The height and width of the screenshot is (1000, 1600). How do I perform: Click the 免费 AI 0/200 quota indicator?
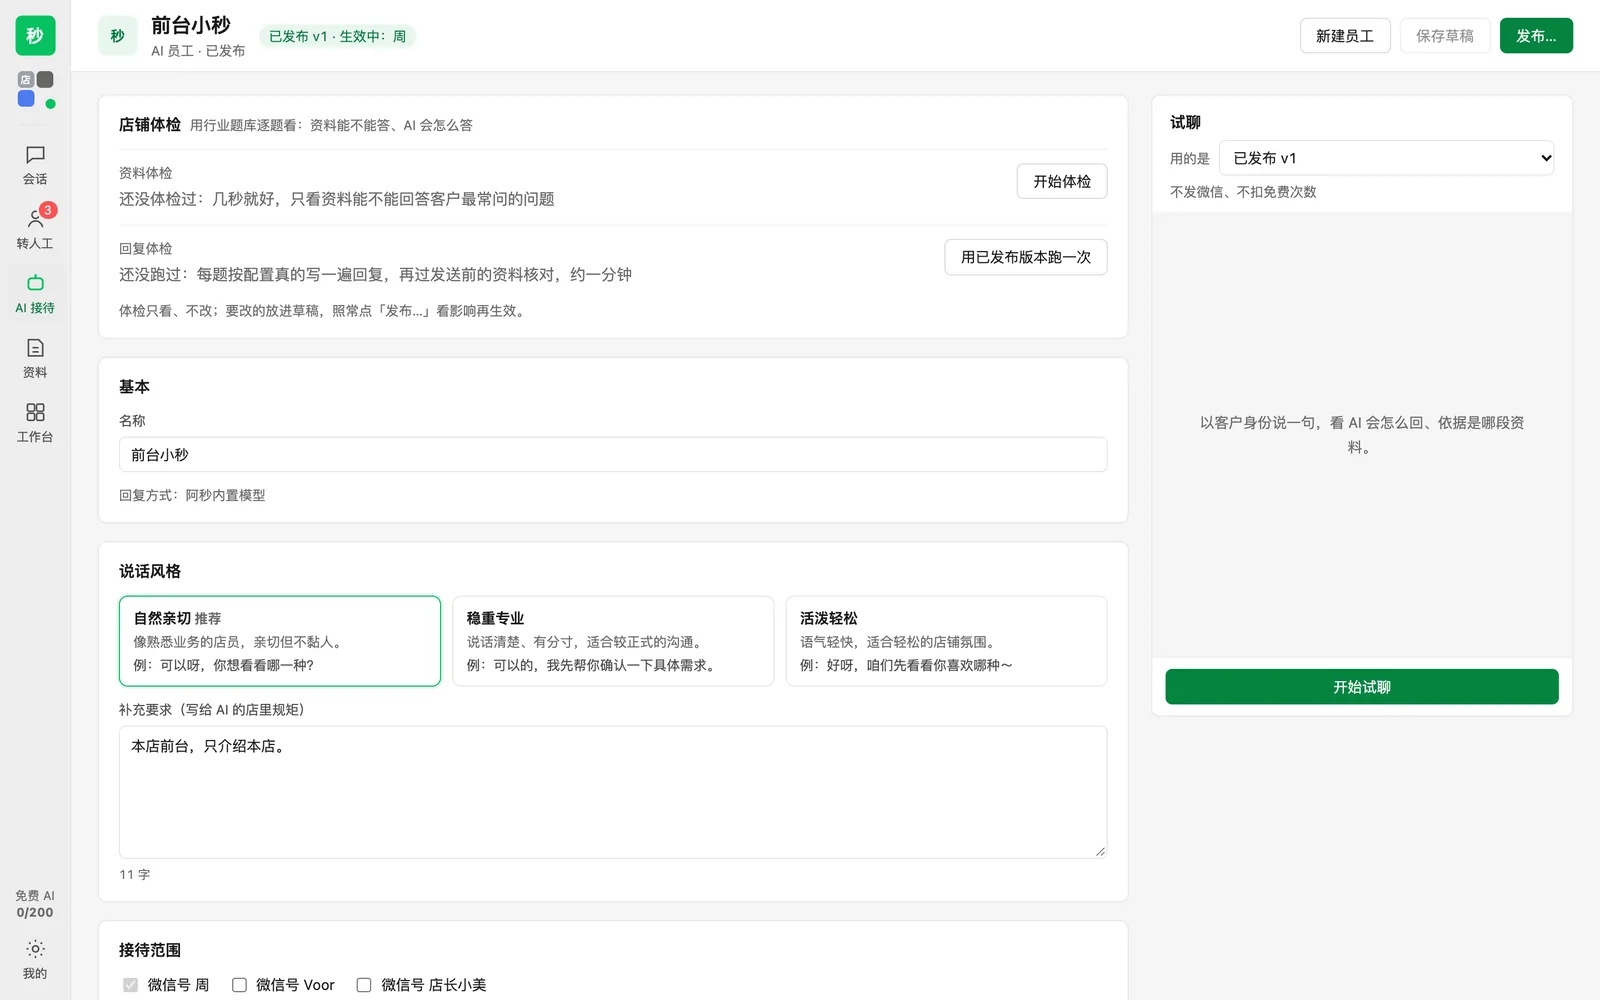[x=35, y=904]
